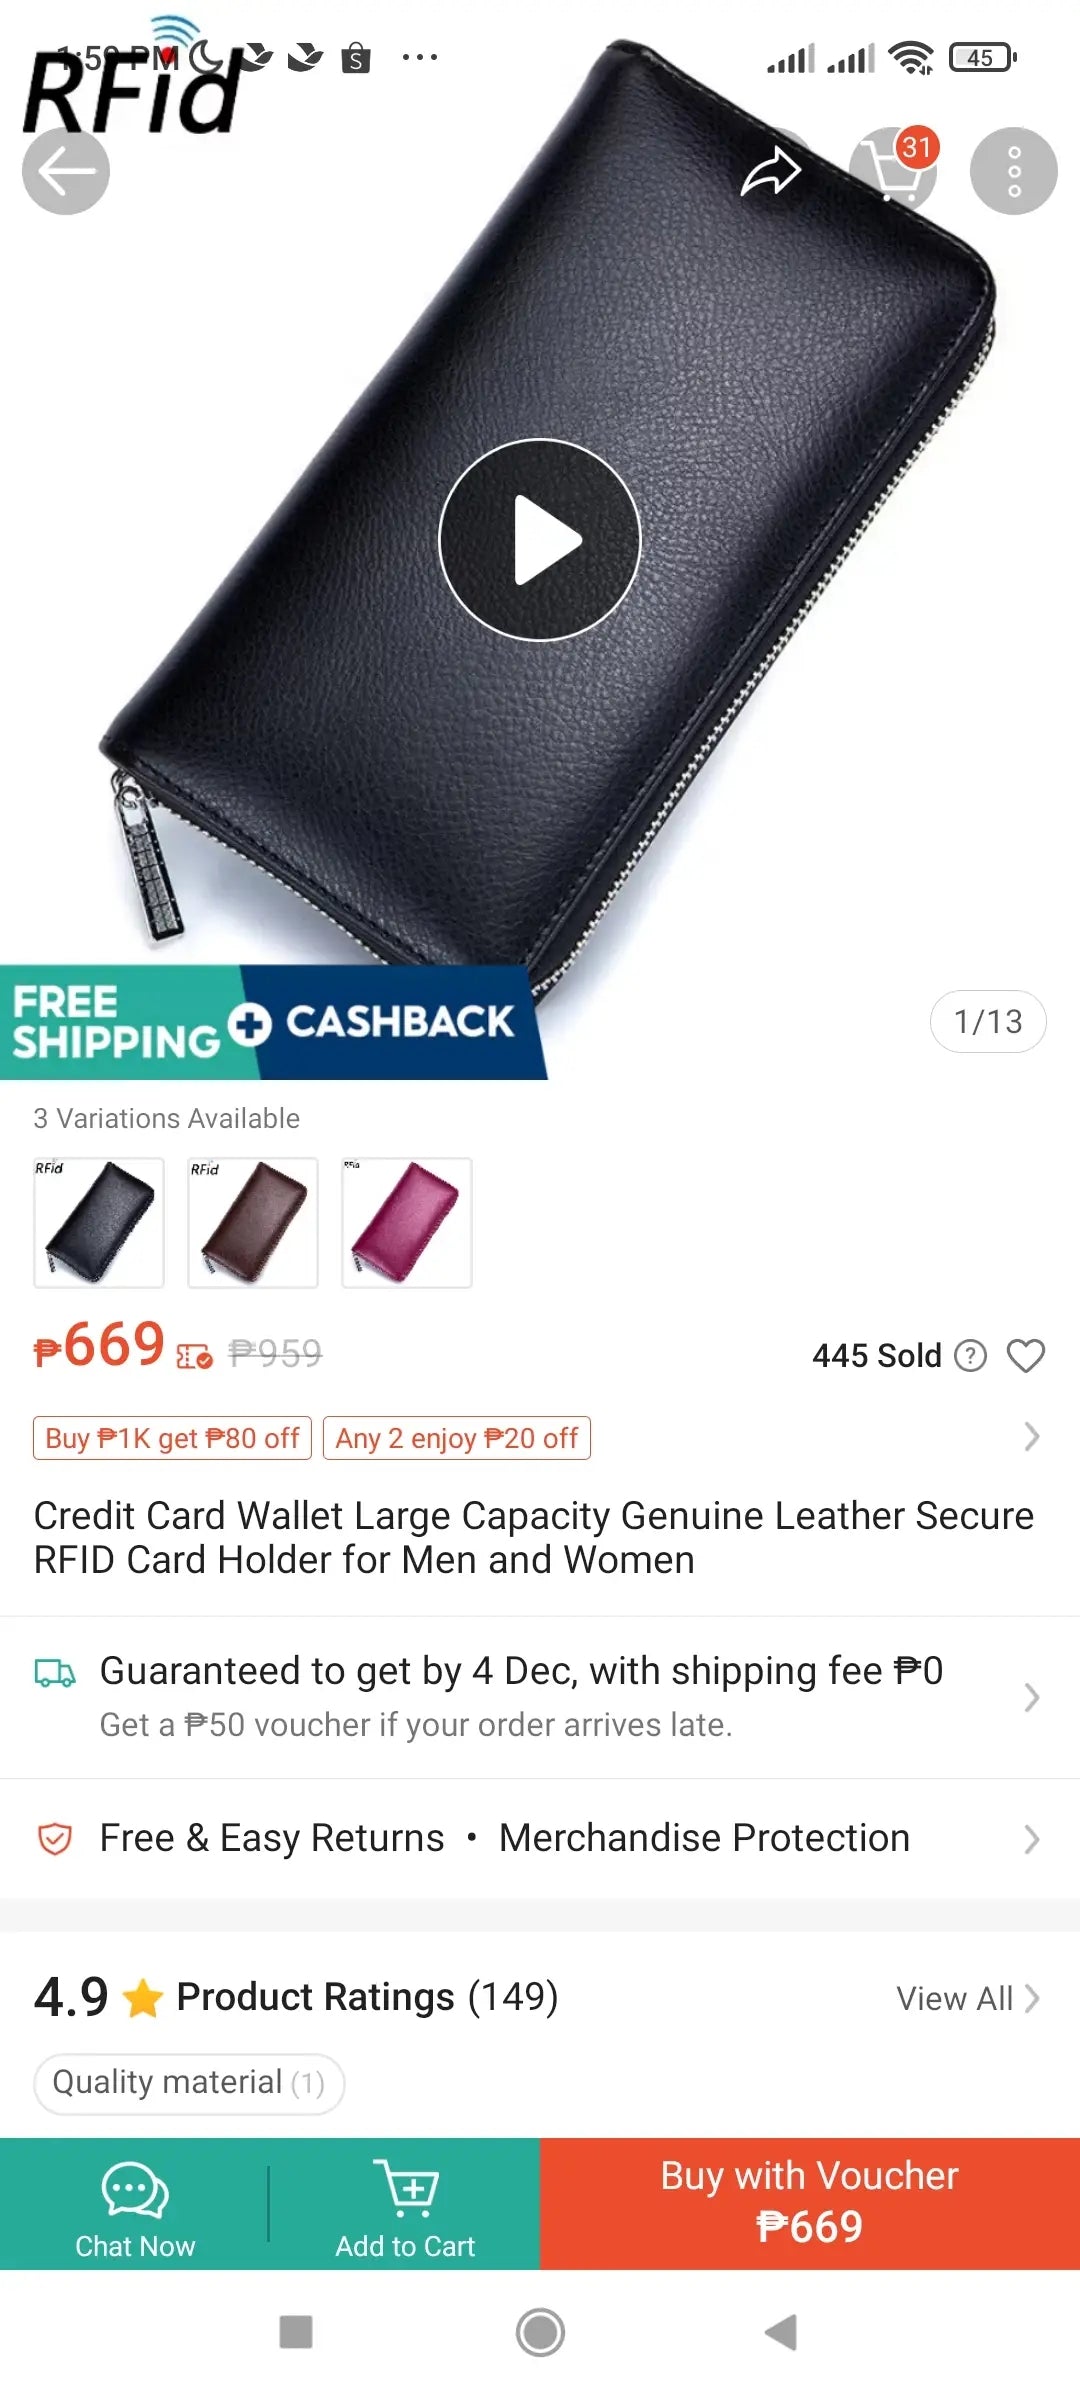Select the Quality material review tag
Viewport: 1080px width, 2400px height.
tap(189, 2083)
